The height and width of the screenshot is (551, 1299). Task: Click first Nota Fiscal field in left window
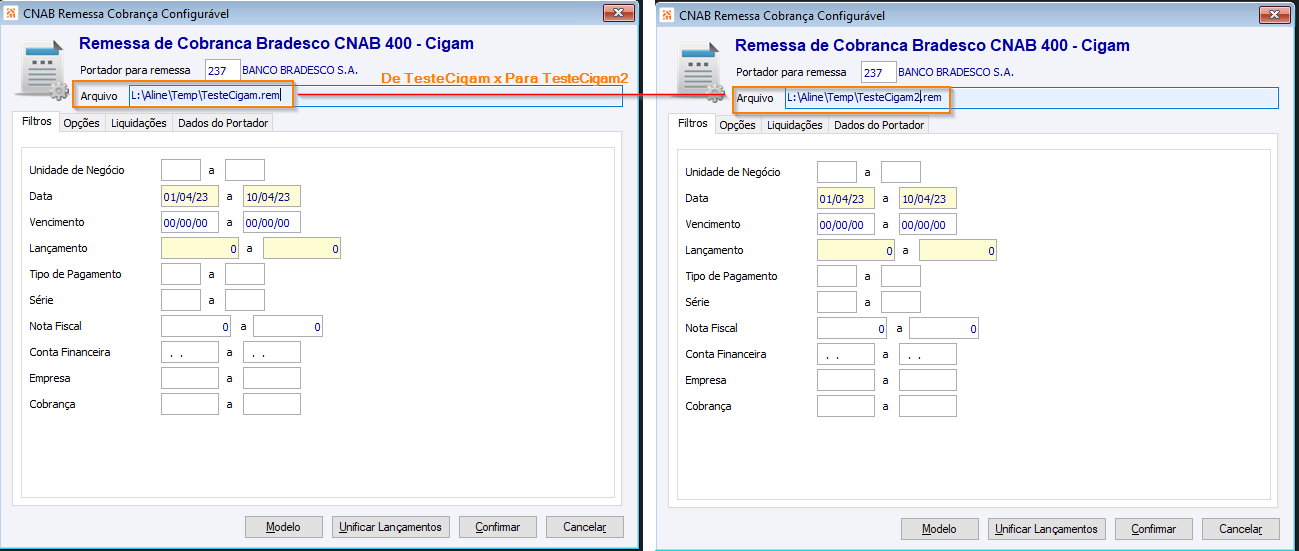coord(197,326)
